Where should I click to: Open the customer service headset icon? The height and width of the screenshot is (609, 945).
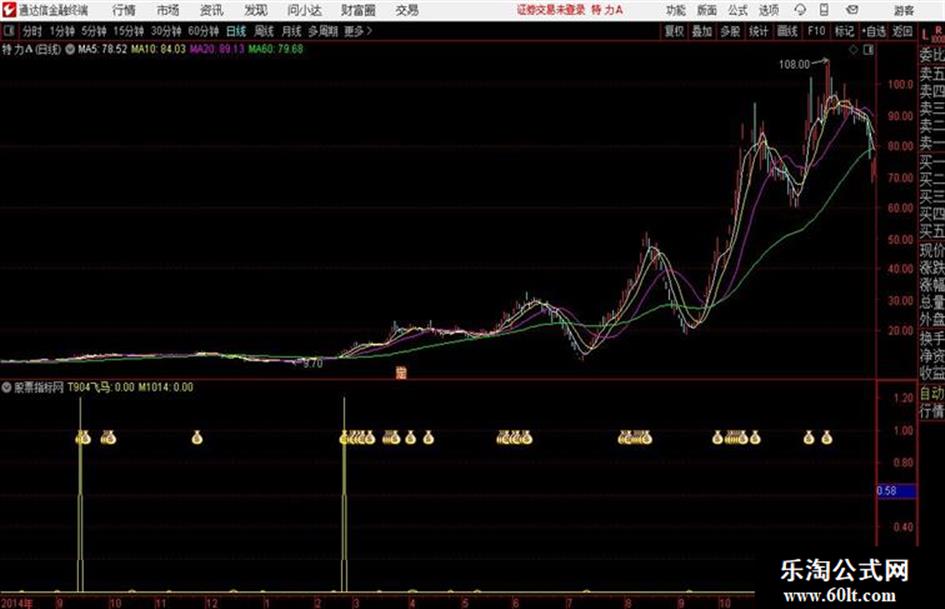coord(800,10)
